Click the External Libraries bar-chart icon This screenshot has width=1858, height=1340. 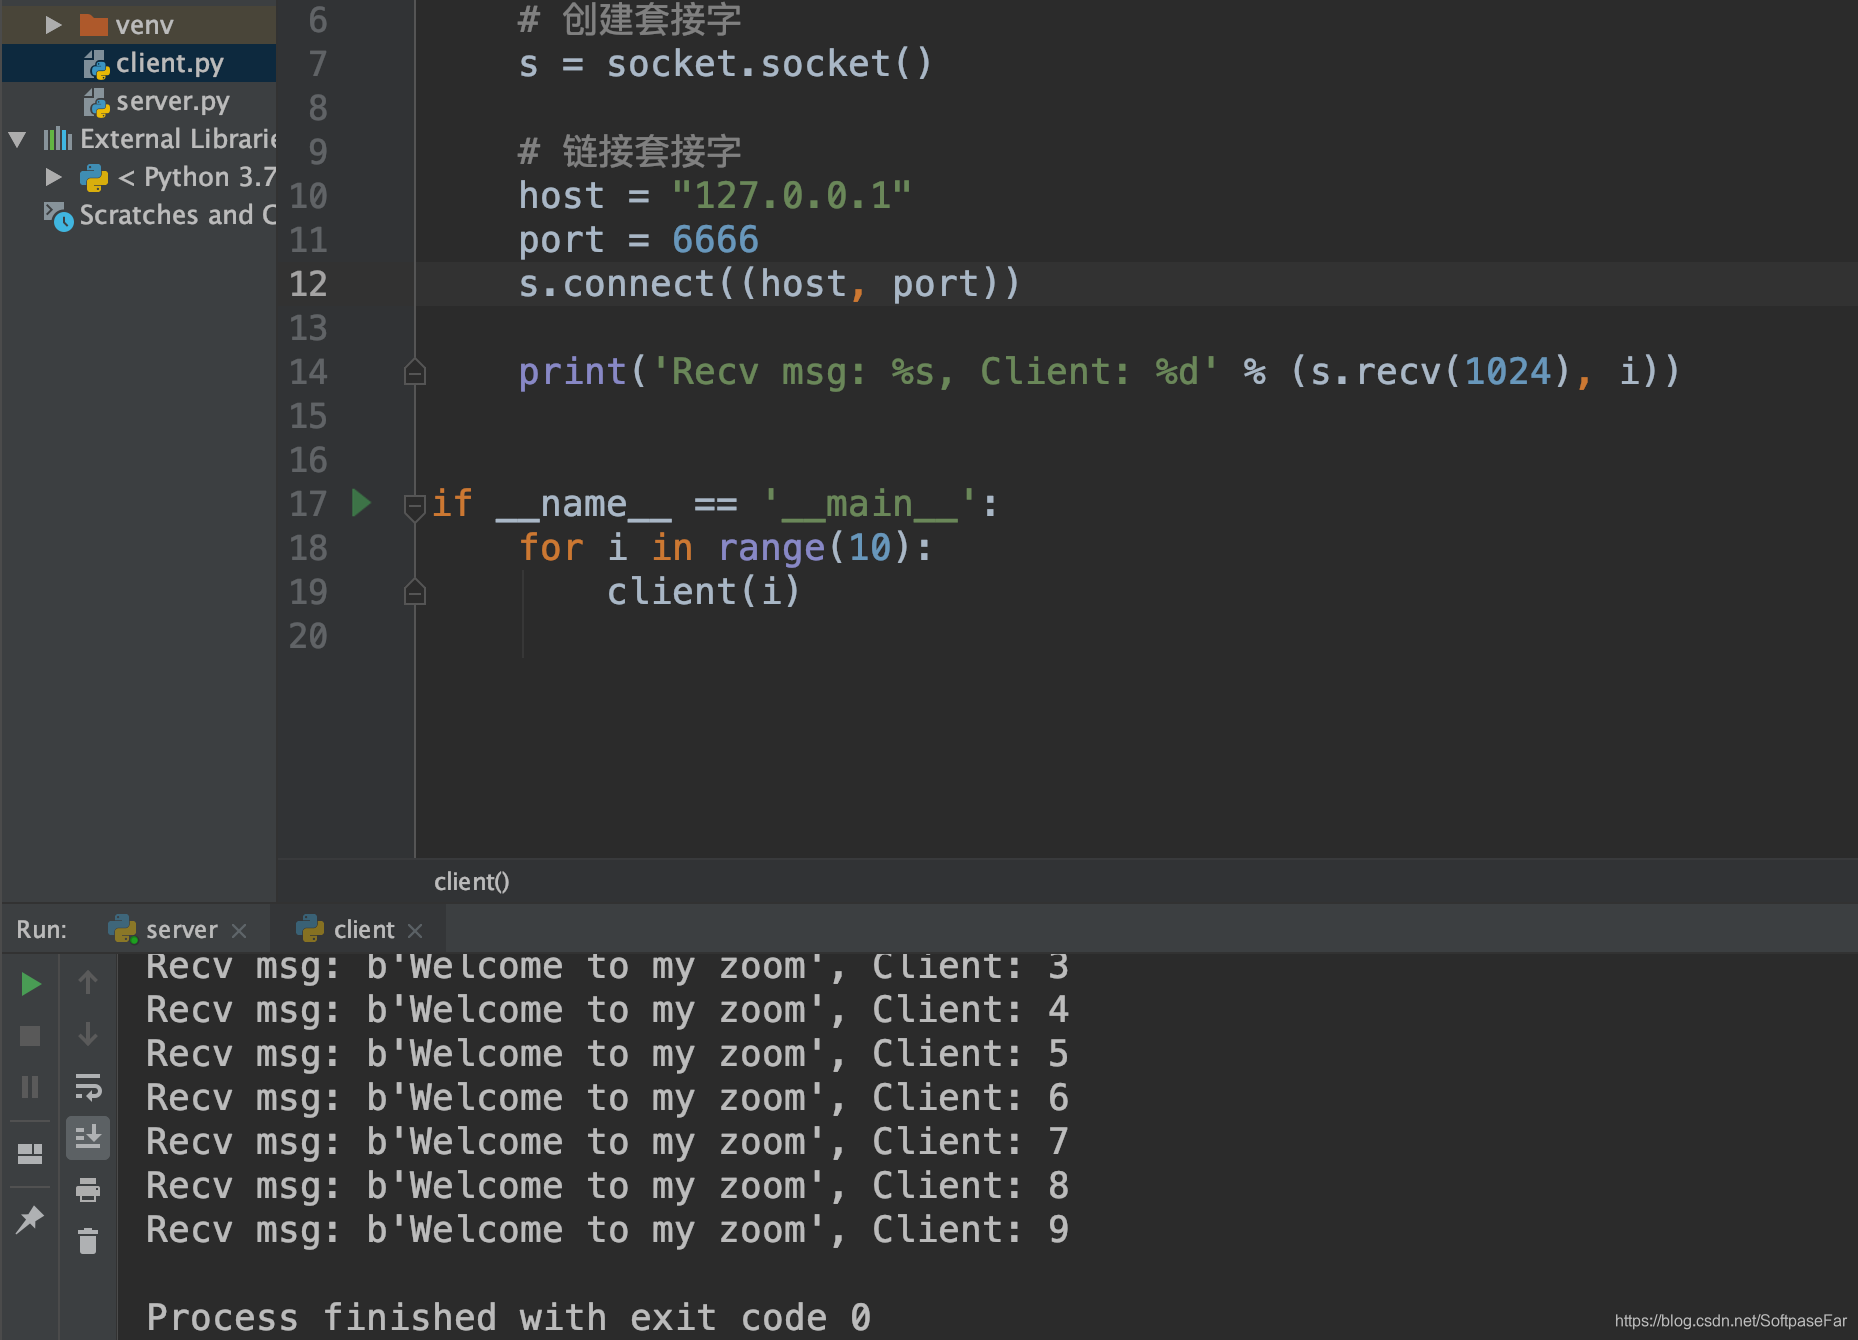coord(58,138)
